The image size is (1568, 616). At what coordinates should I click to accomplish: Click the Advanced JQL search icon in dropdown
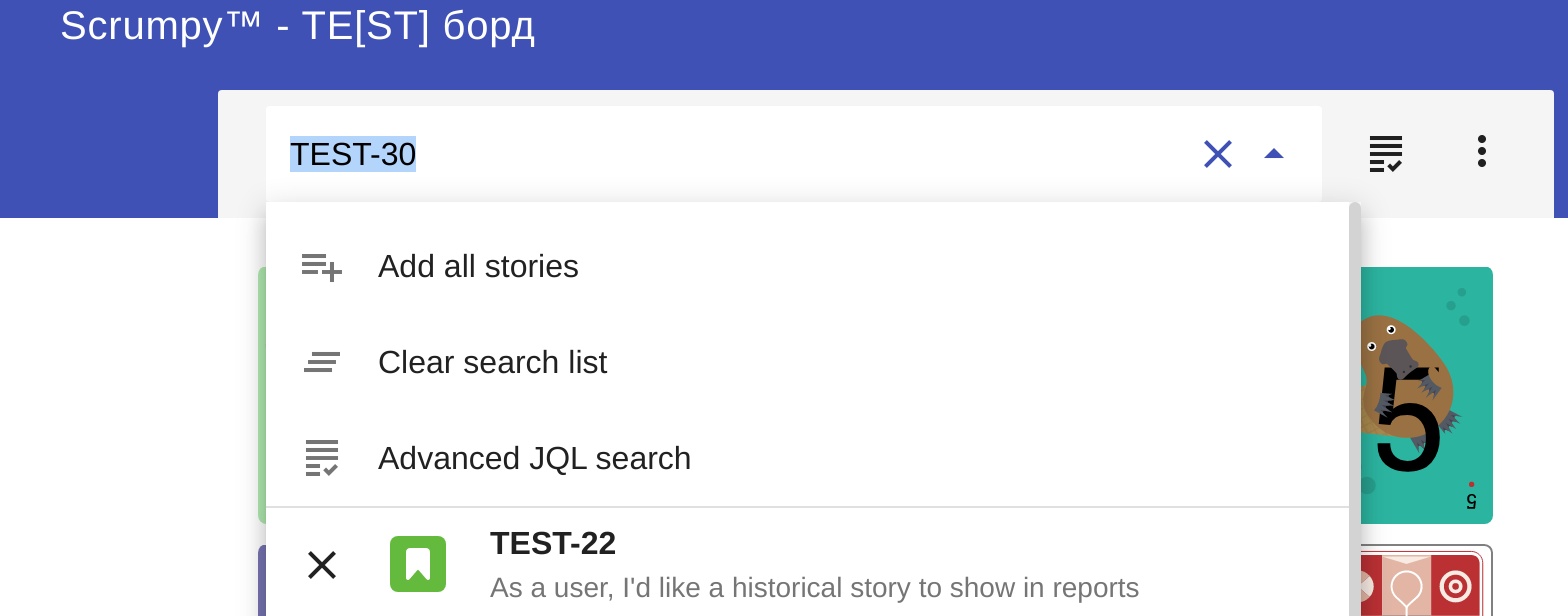pos(321,458)
